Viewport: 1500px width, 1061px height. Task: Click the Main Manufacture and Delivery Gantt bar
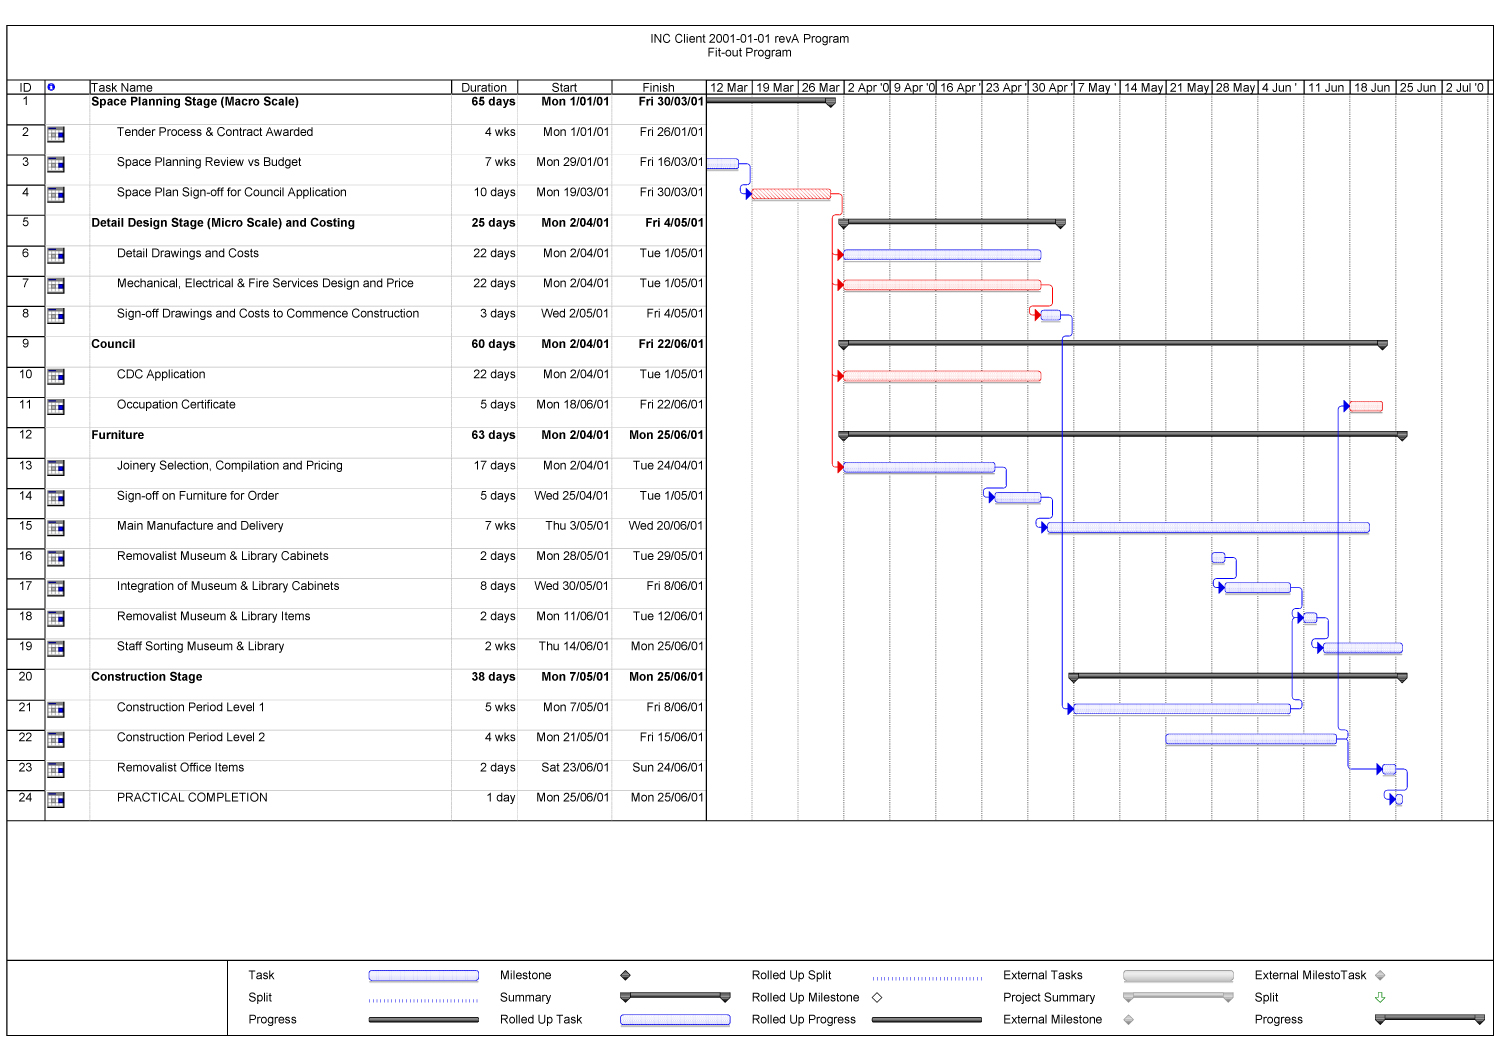[x=1208, y=528]
